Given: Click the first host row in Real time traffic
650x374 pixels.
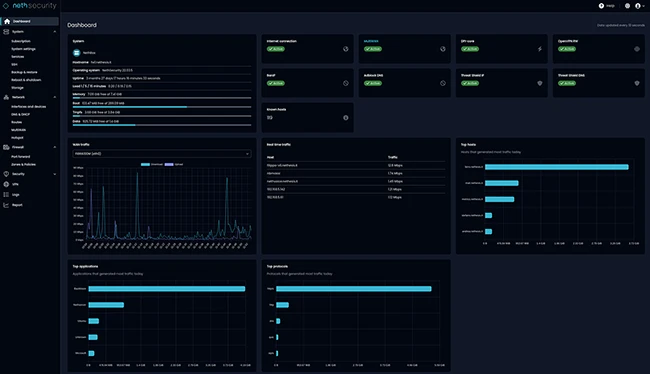Looking at the screenshot, I should (356, 165).
